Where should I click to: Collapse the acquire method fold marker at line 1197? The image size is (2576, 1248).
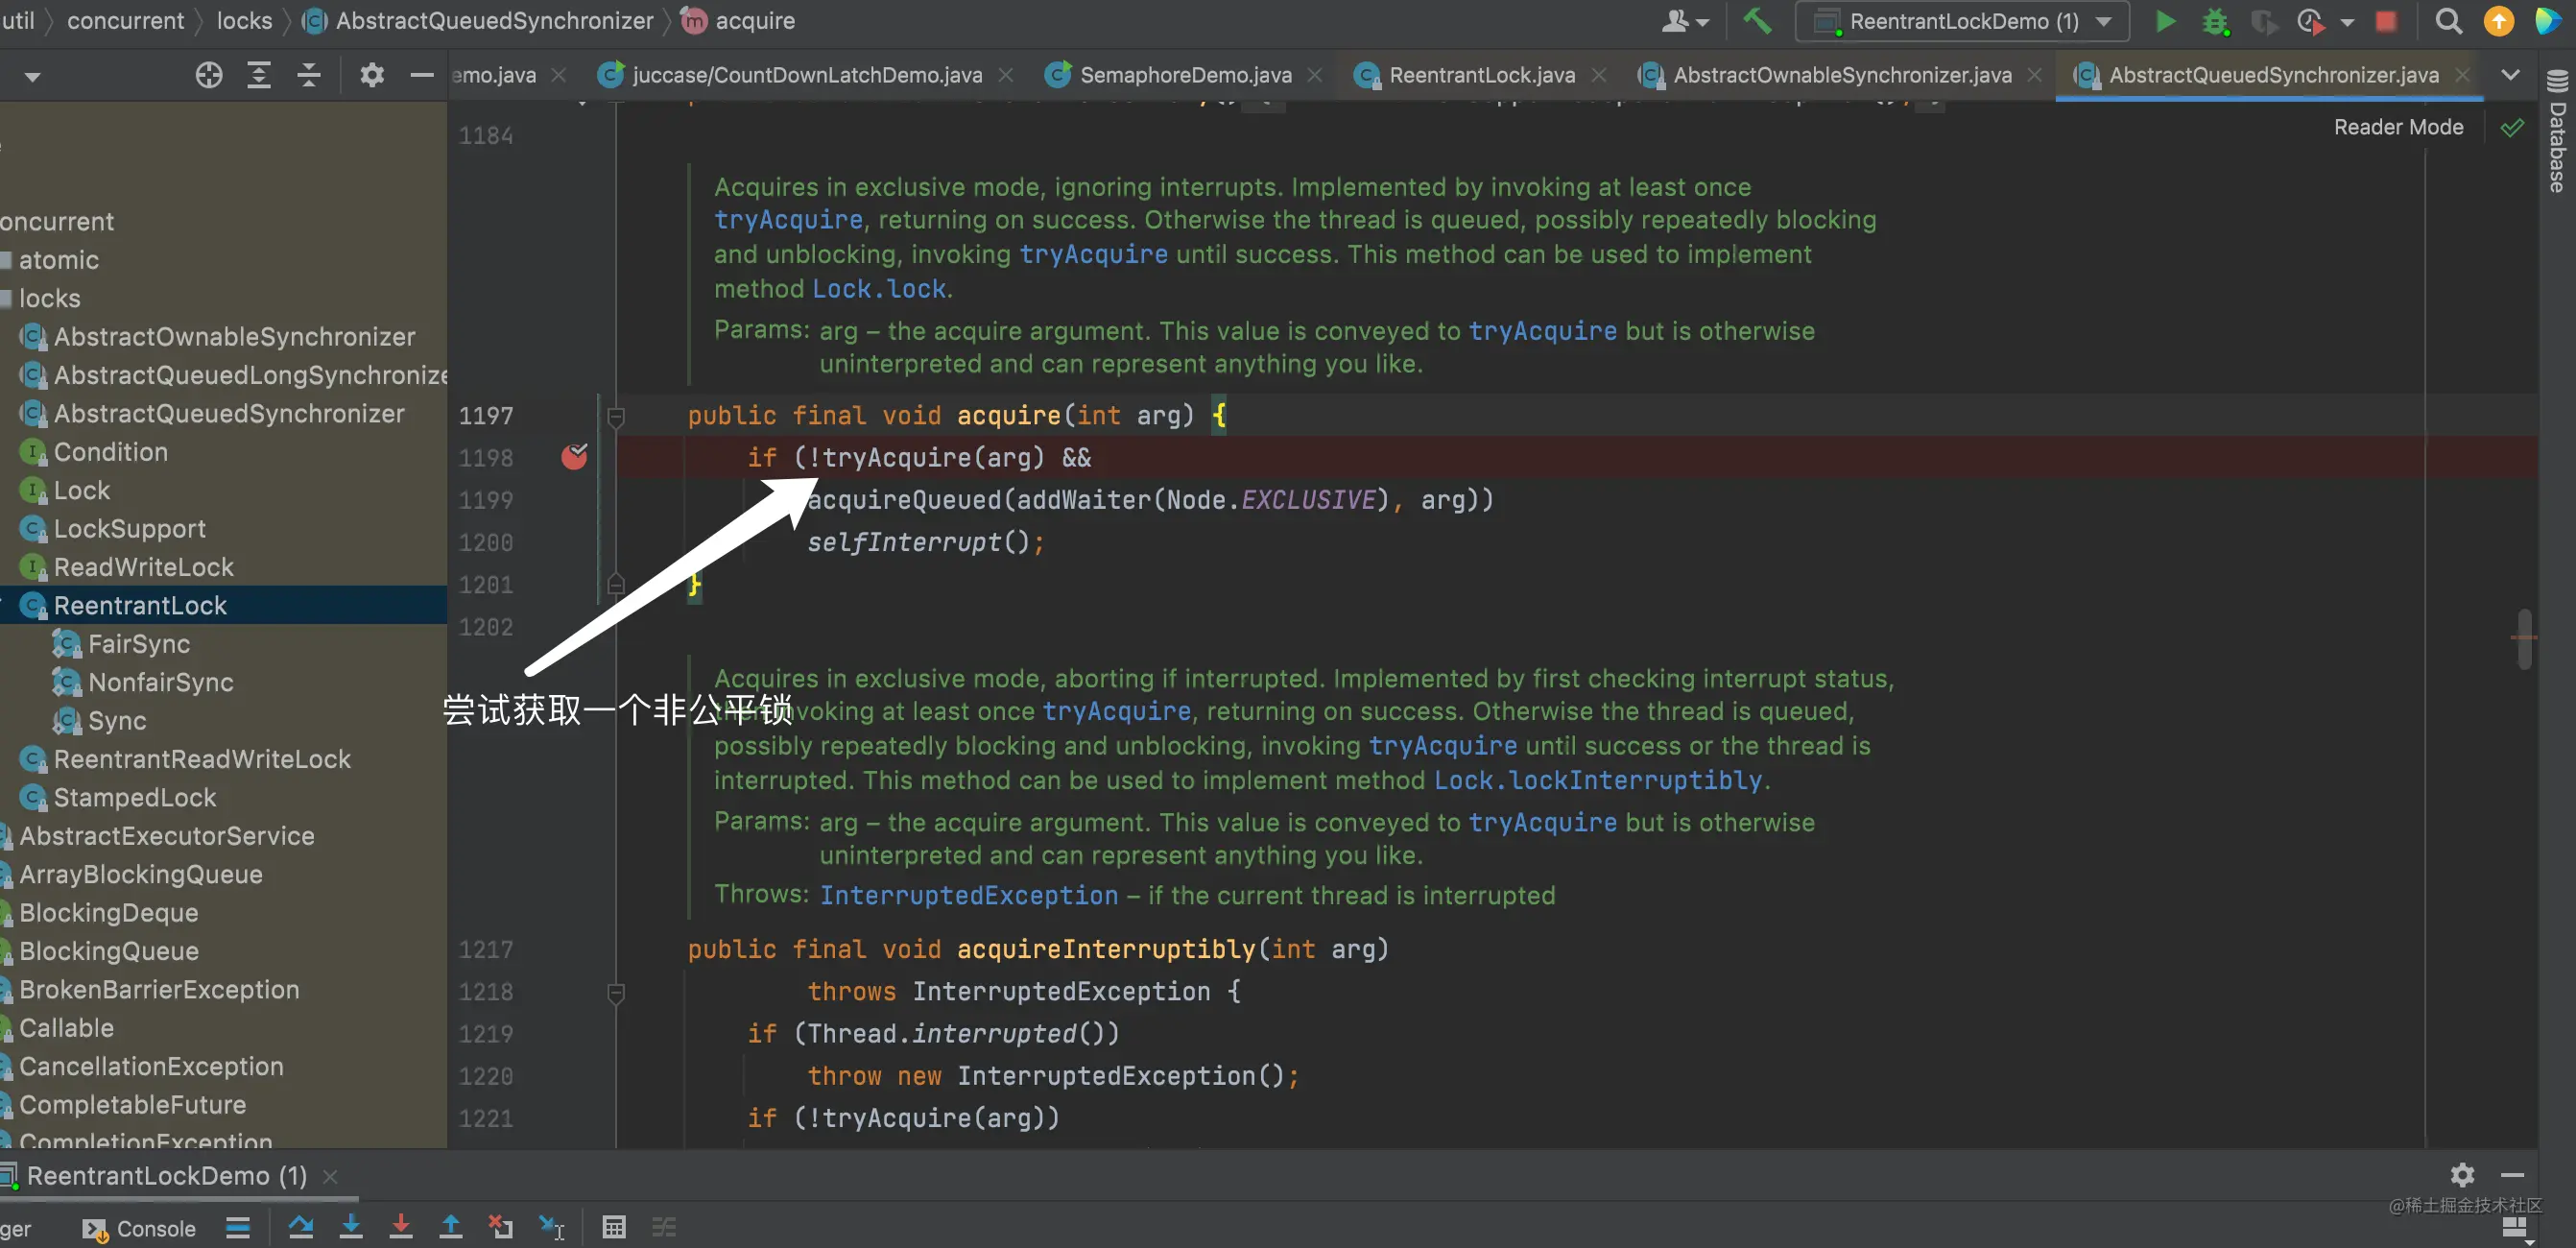click(616, 416)
